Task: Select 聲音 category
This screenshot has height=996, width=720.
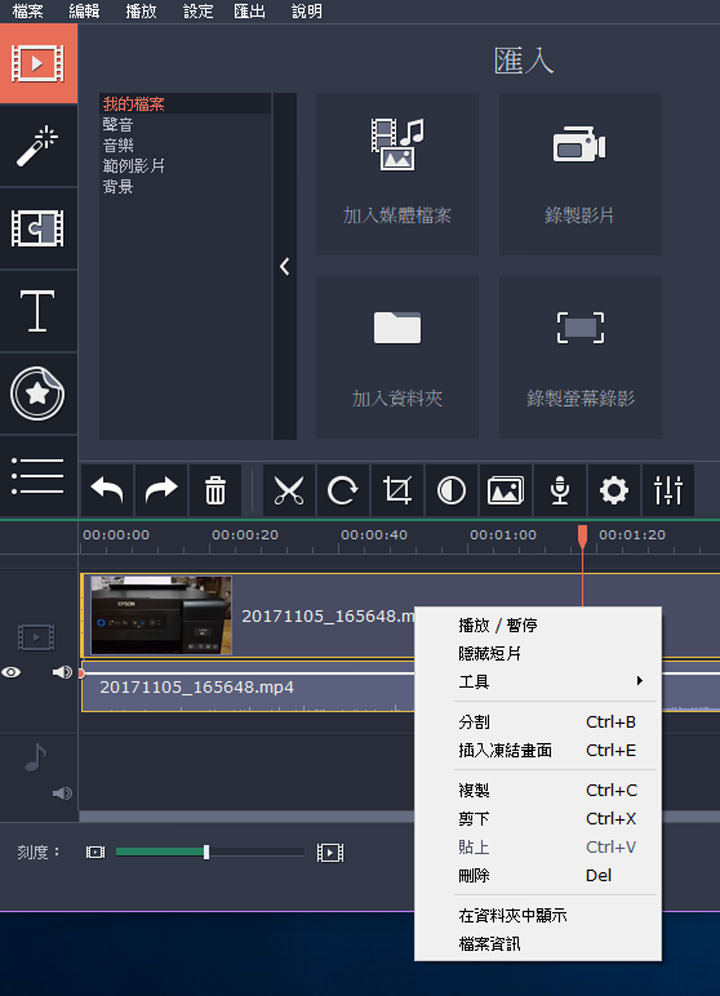Action: pos(185,124)
